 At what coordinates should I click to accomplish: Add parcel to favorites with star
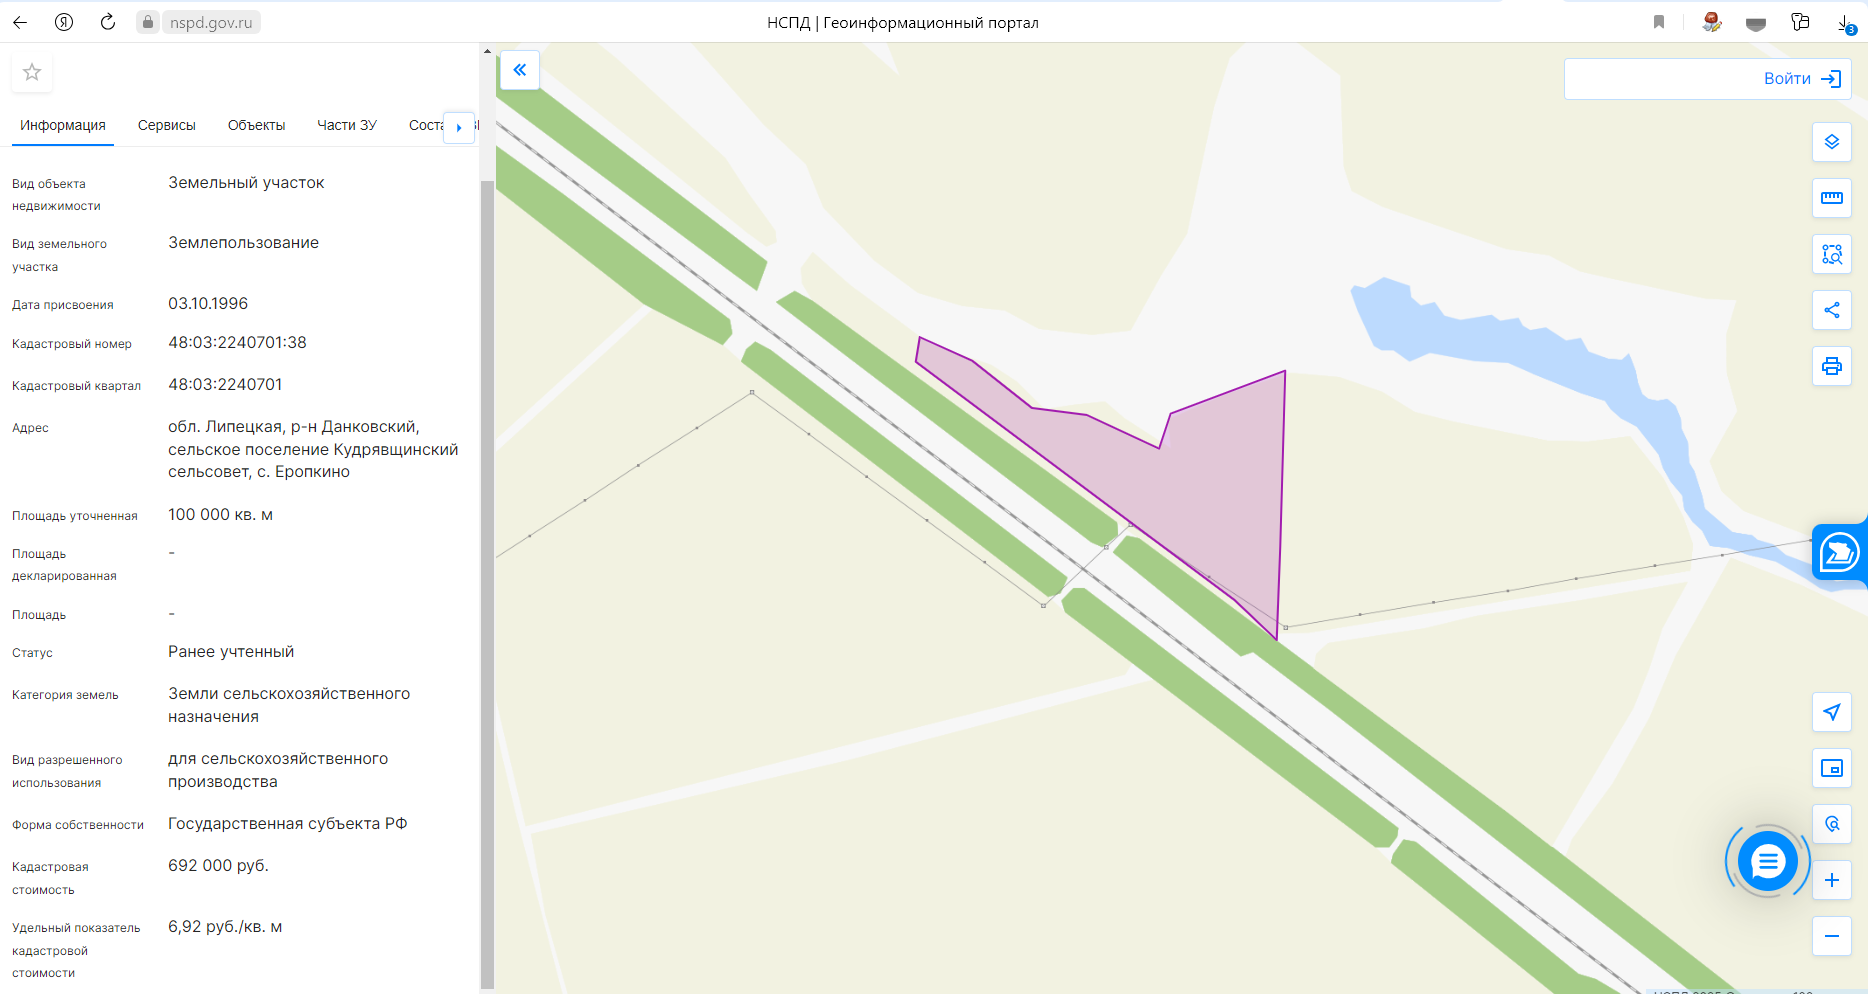pyautogui.click(x=32, y=72)
